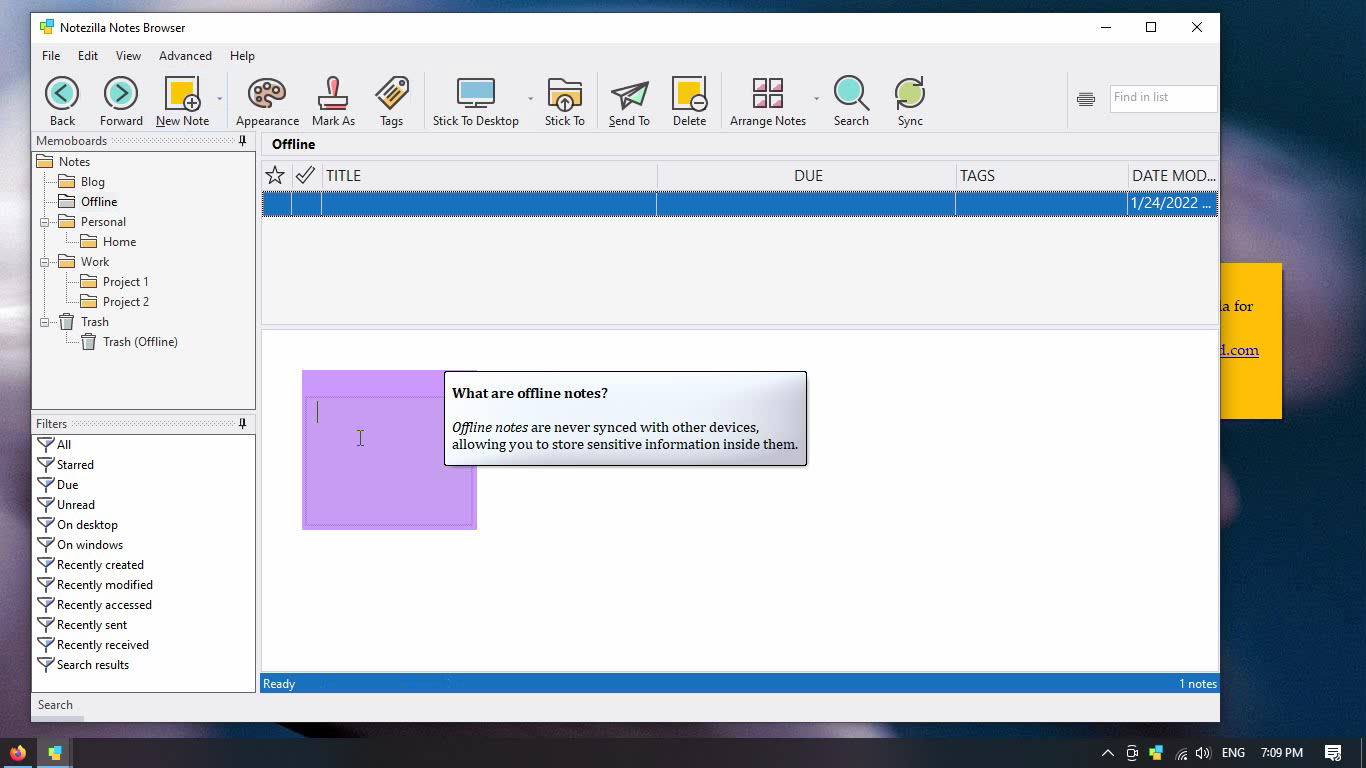
Task: Open the Advanced menu
Action: 185,56
